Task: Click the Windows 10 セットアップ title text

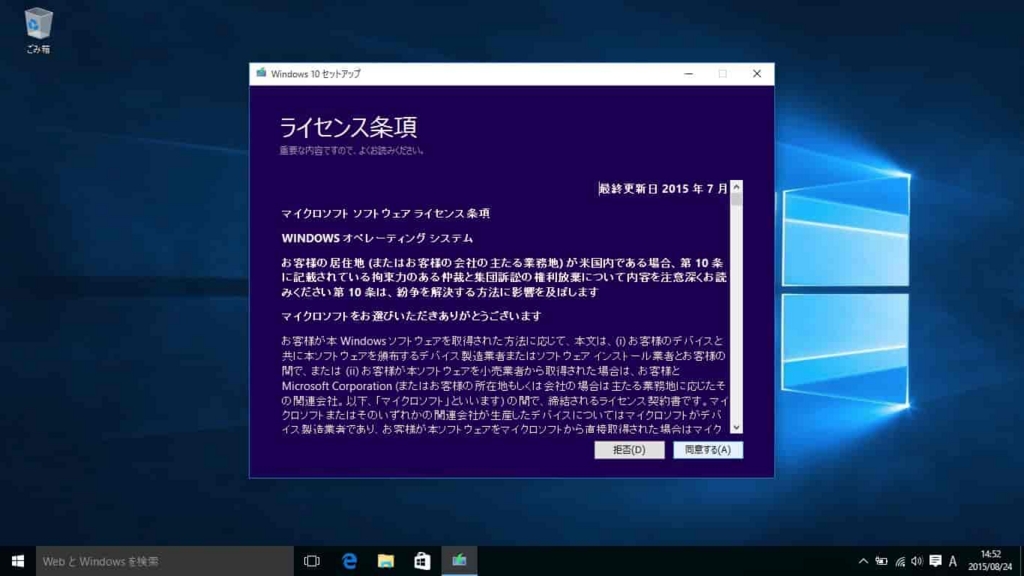Action: (x=315, y=74)
